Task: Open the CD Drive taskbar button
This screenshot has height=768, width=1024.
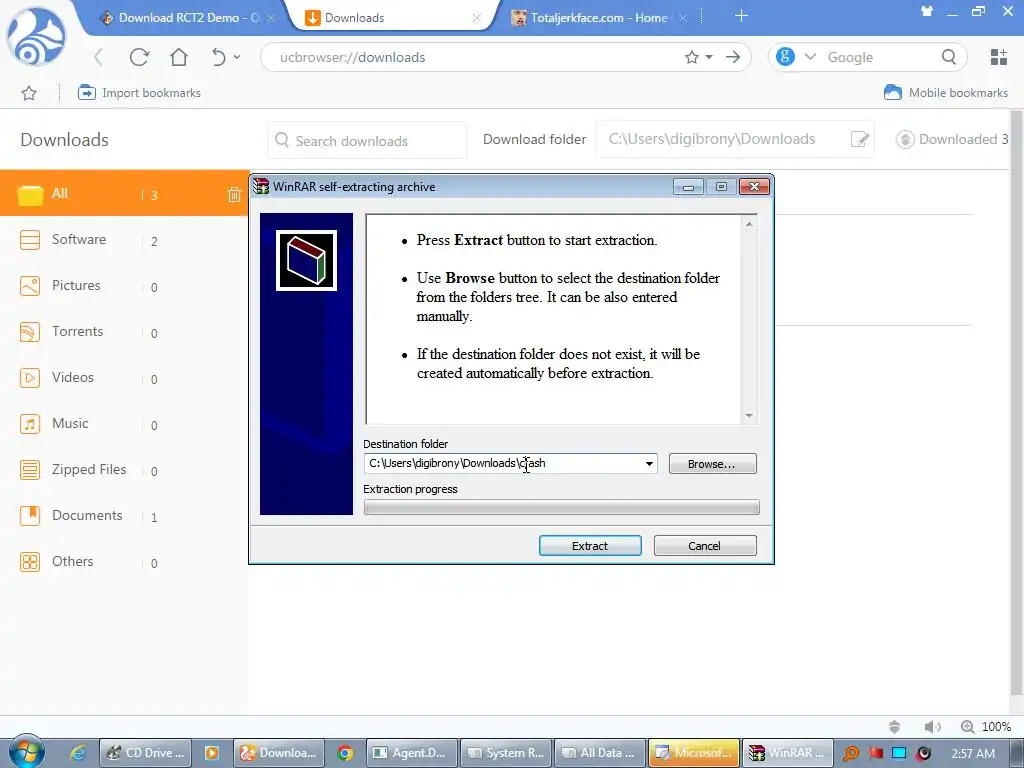Action: coord(146,753)
